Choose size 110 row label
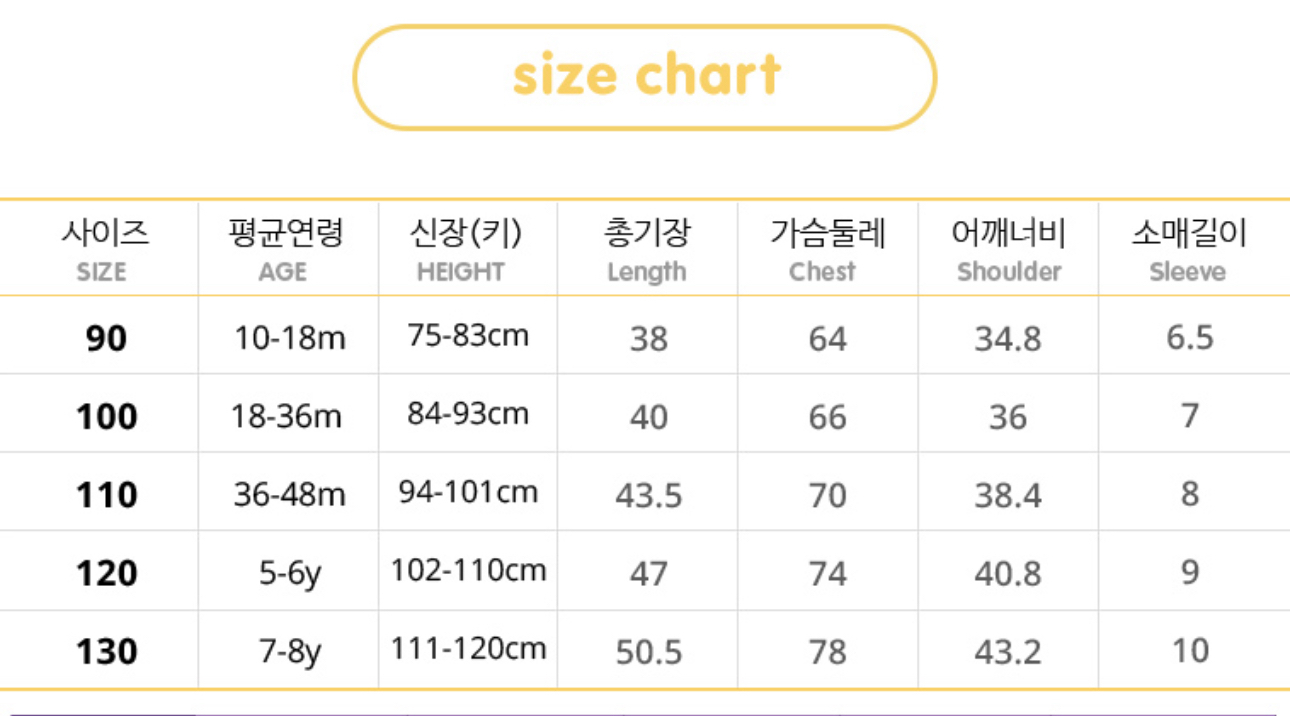The height and width of the screenshot is (716, 1290). [x=106, y=494]
